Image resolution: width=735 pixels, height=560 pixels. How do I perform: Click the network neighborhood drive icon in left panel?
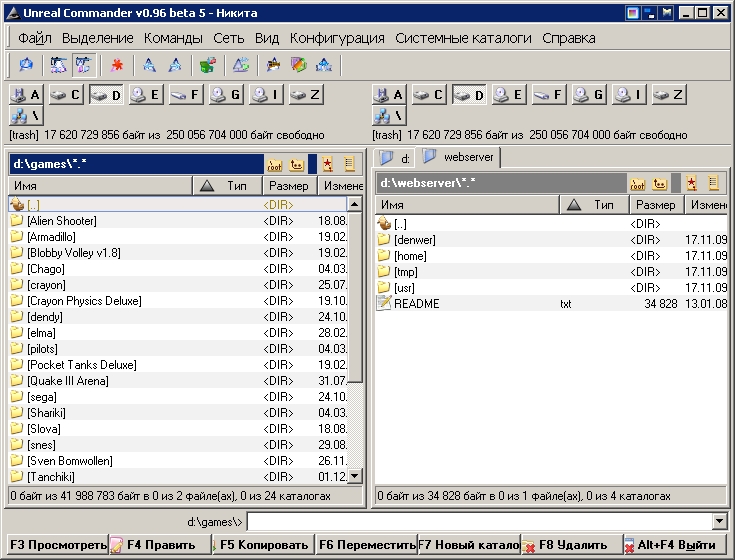coord(26,116)
